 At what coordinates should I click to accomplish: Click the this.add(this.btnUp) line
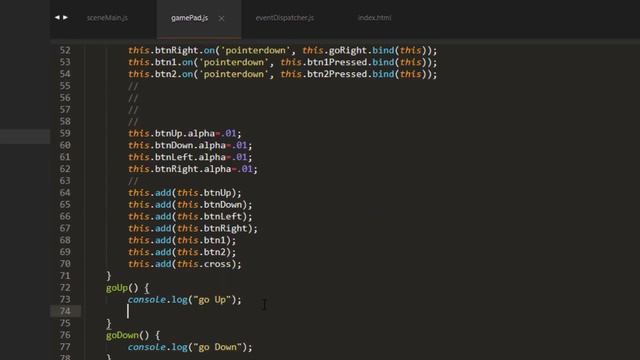pos(184,193)
